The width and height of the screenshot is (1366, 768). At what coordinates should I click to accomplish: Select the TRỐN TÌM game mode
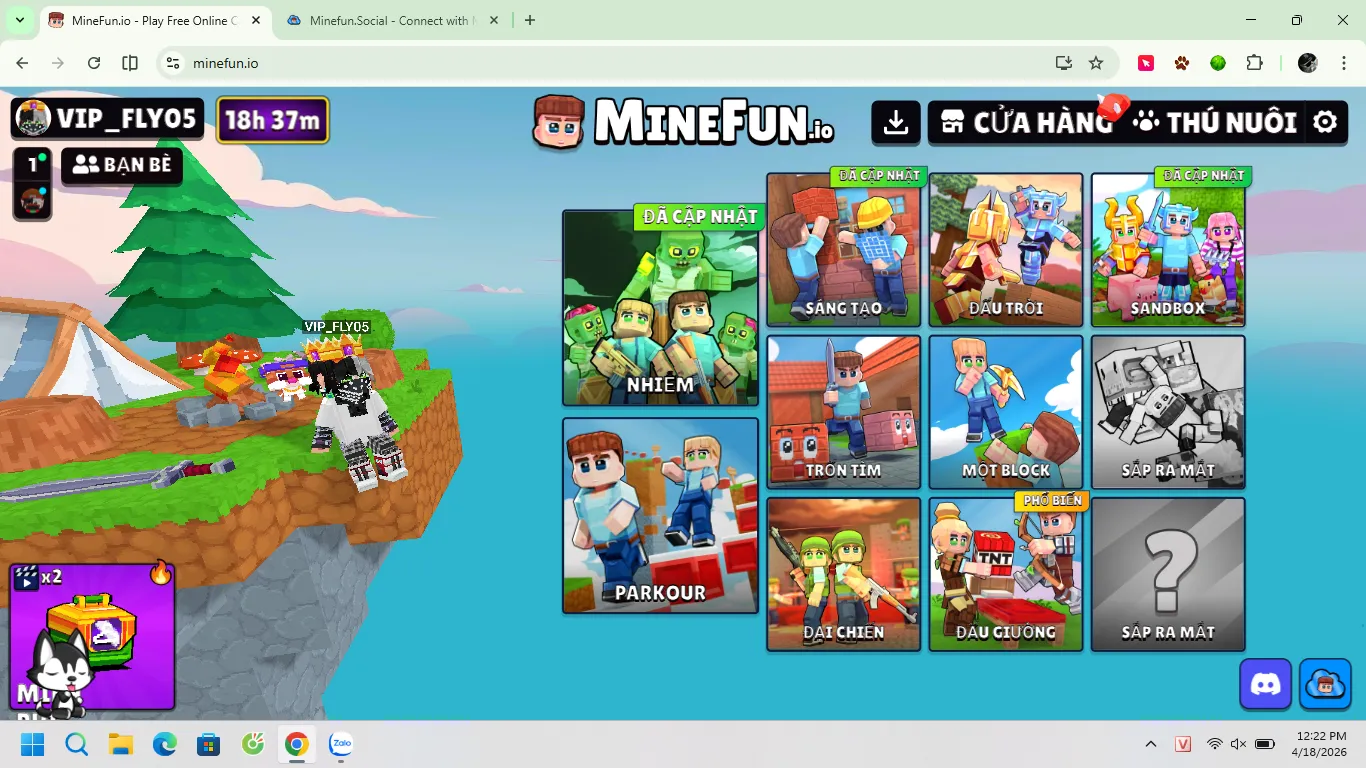[x=844, y=412]
